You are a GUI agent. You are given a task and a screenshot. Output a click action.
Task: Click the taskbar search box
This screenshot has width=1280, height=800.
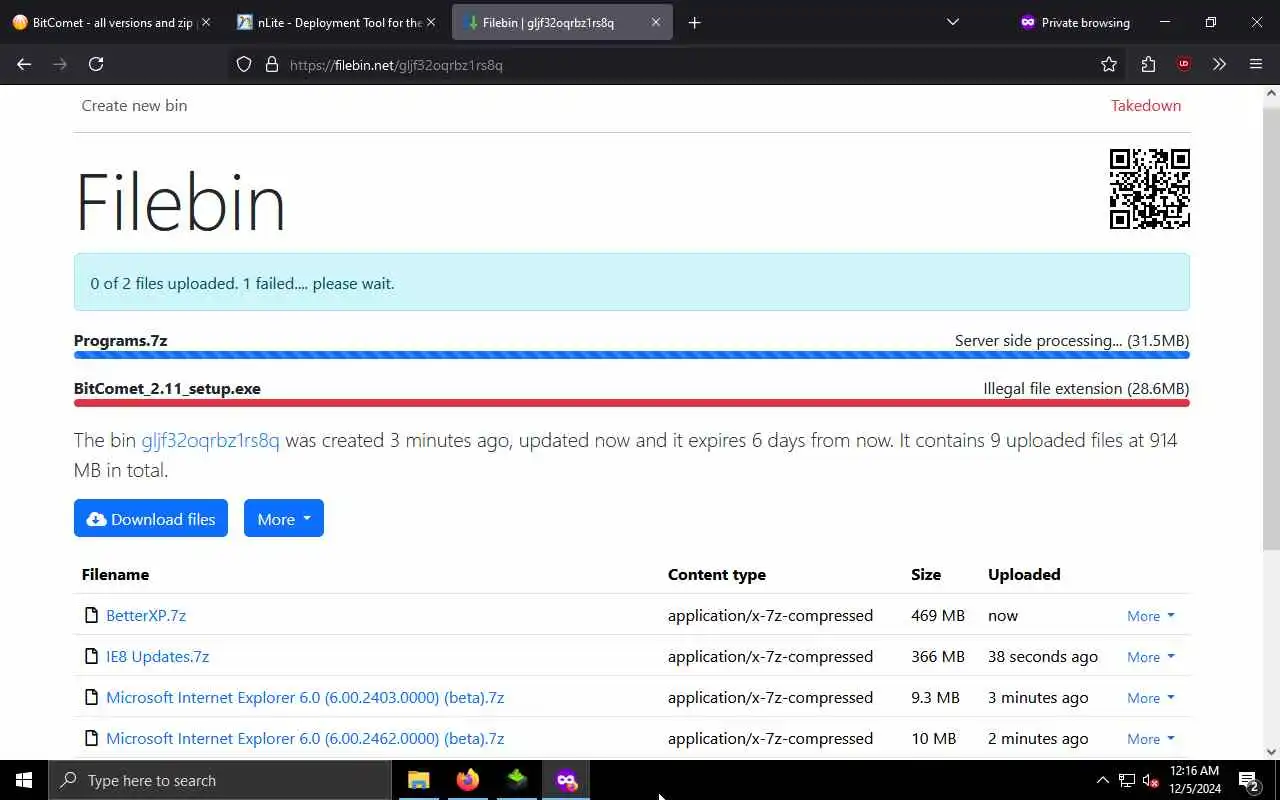click(x=220, y=780)
